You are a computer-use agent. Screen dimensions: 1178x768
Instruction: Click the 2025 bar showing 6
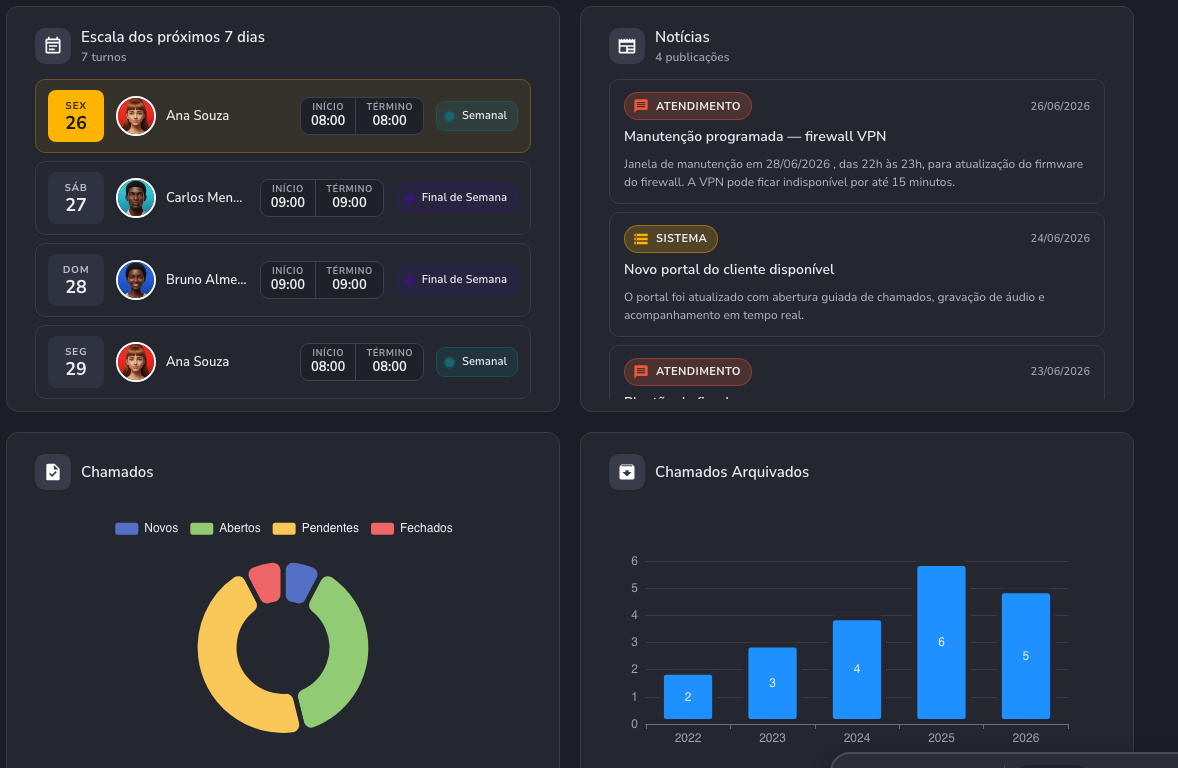tap(941, 643)
